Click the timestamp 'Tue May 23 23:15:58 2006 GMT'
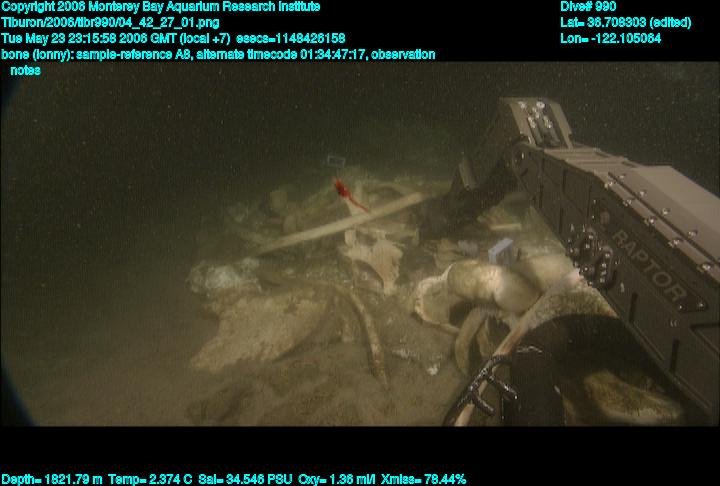720x486 pixels. [89, 39]
